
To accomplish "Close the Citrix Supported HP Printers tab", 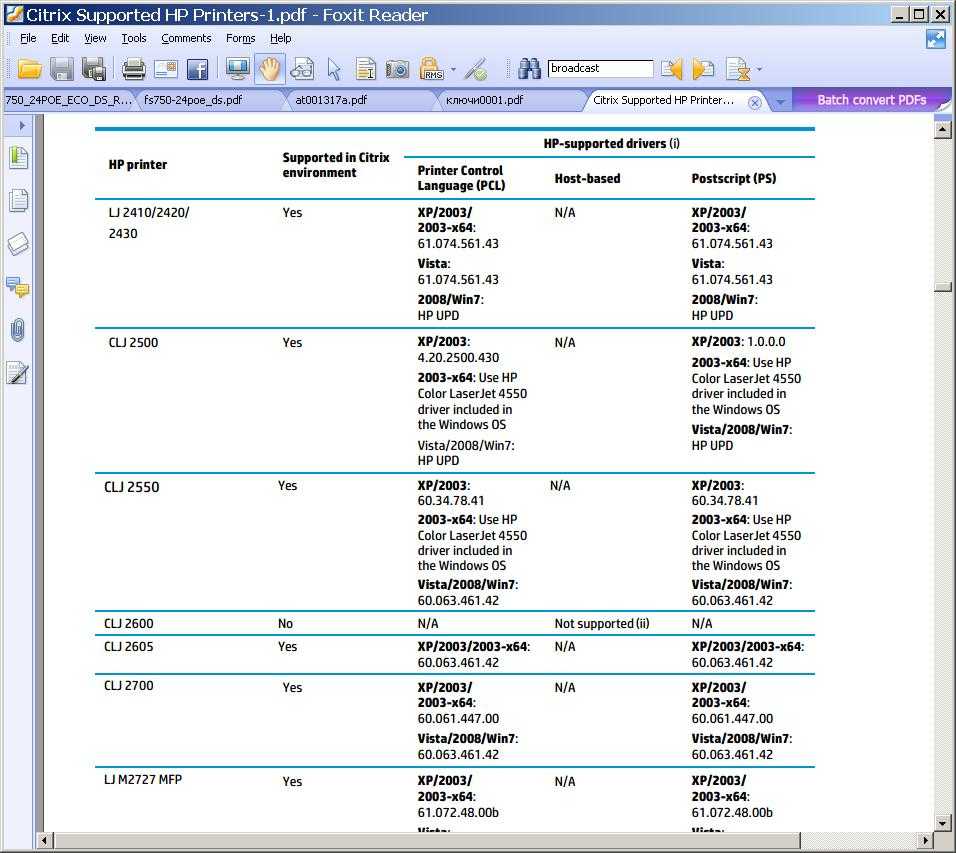I will point(755,102).
